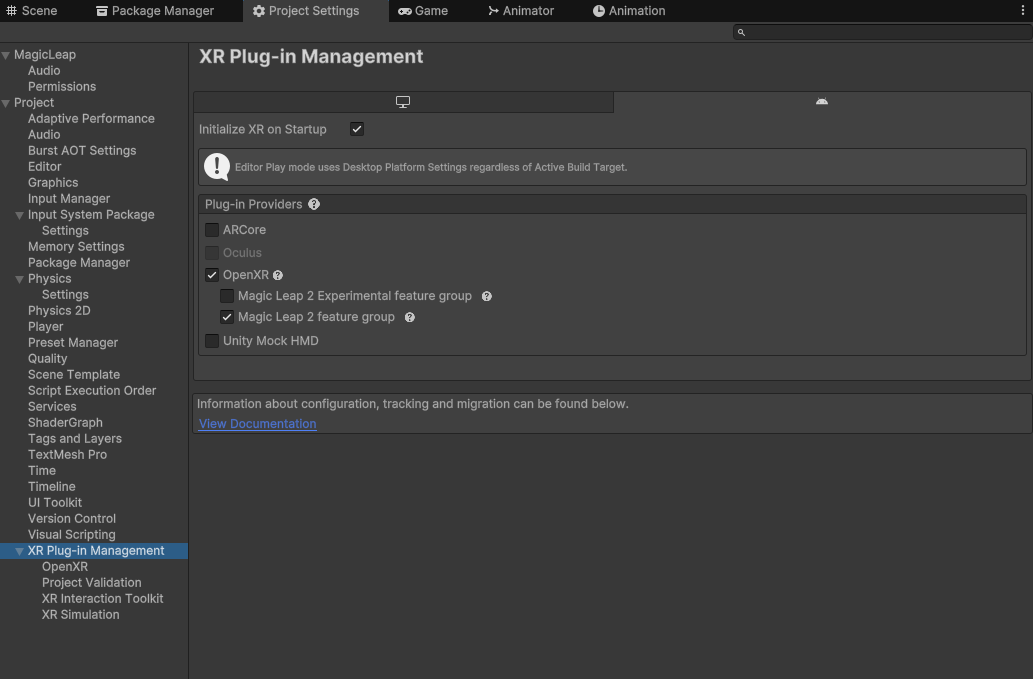Toggle Initialize XR on Startup
Screen dimensions: 1033x679
point(357,128)
